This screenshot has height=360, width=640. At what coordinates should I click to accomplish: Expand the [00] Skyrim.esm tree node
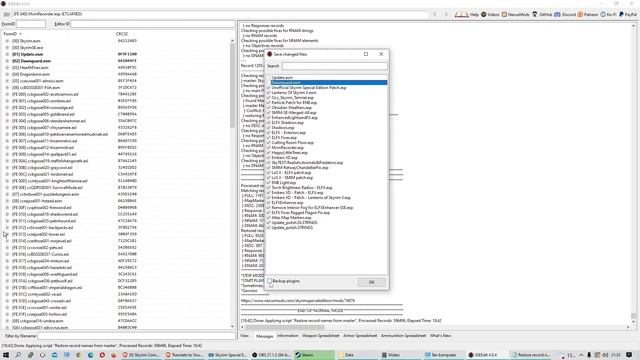(7, 41)
